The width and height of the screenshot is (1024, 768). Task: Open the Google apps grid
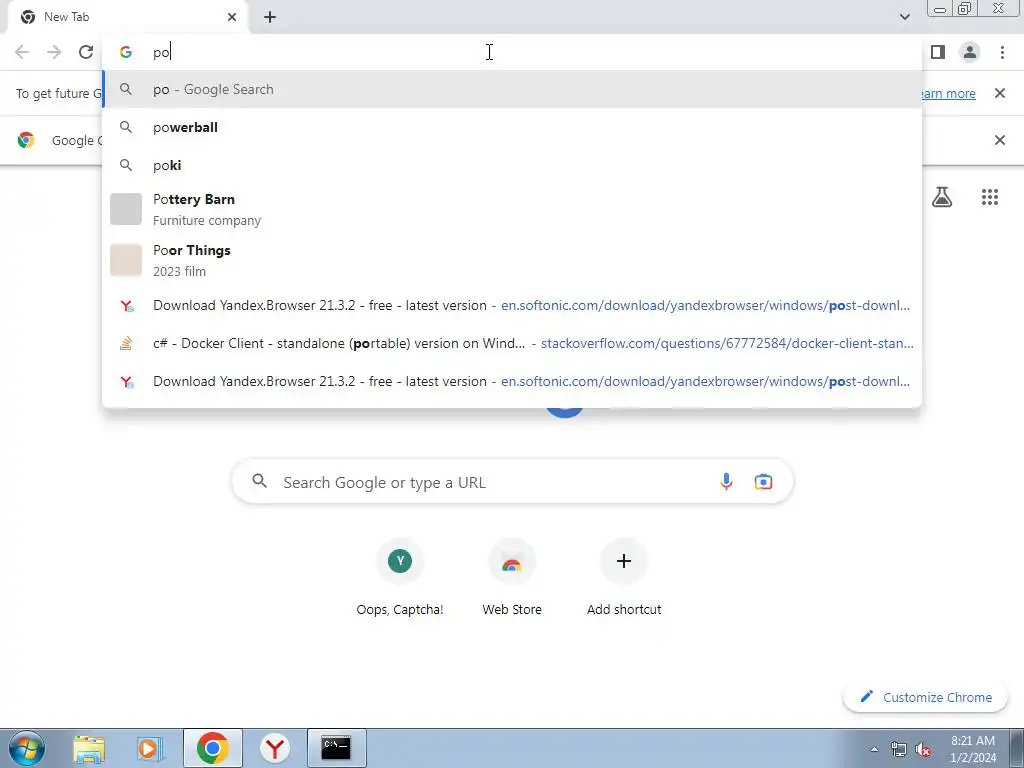(990, 197)
